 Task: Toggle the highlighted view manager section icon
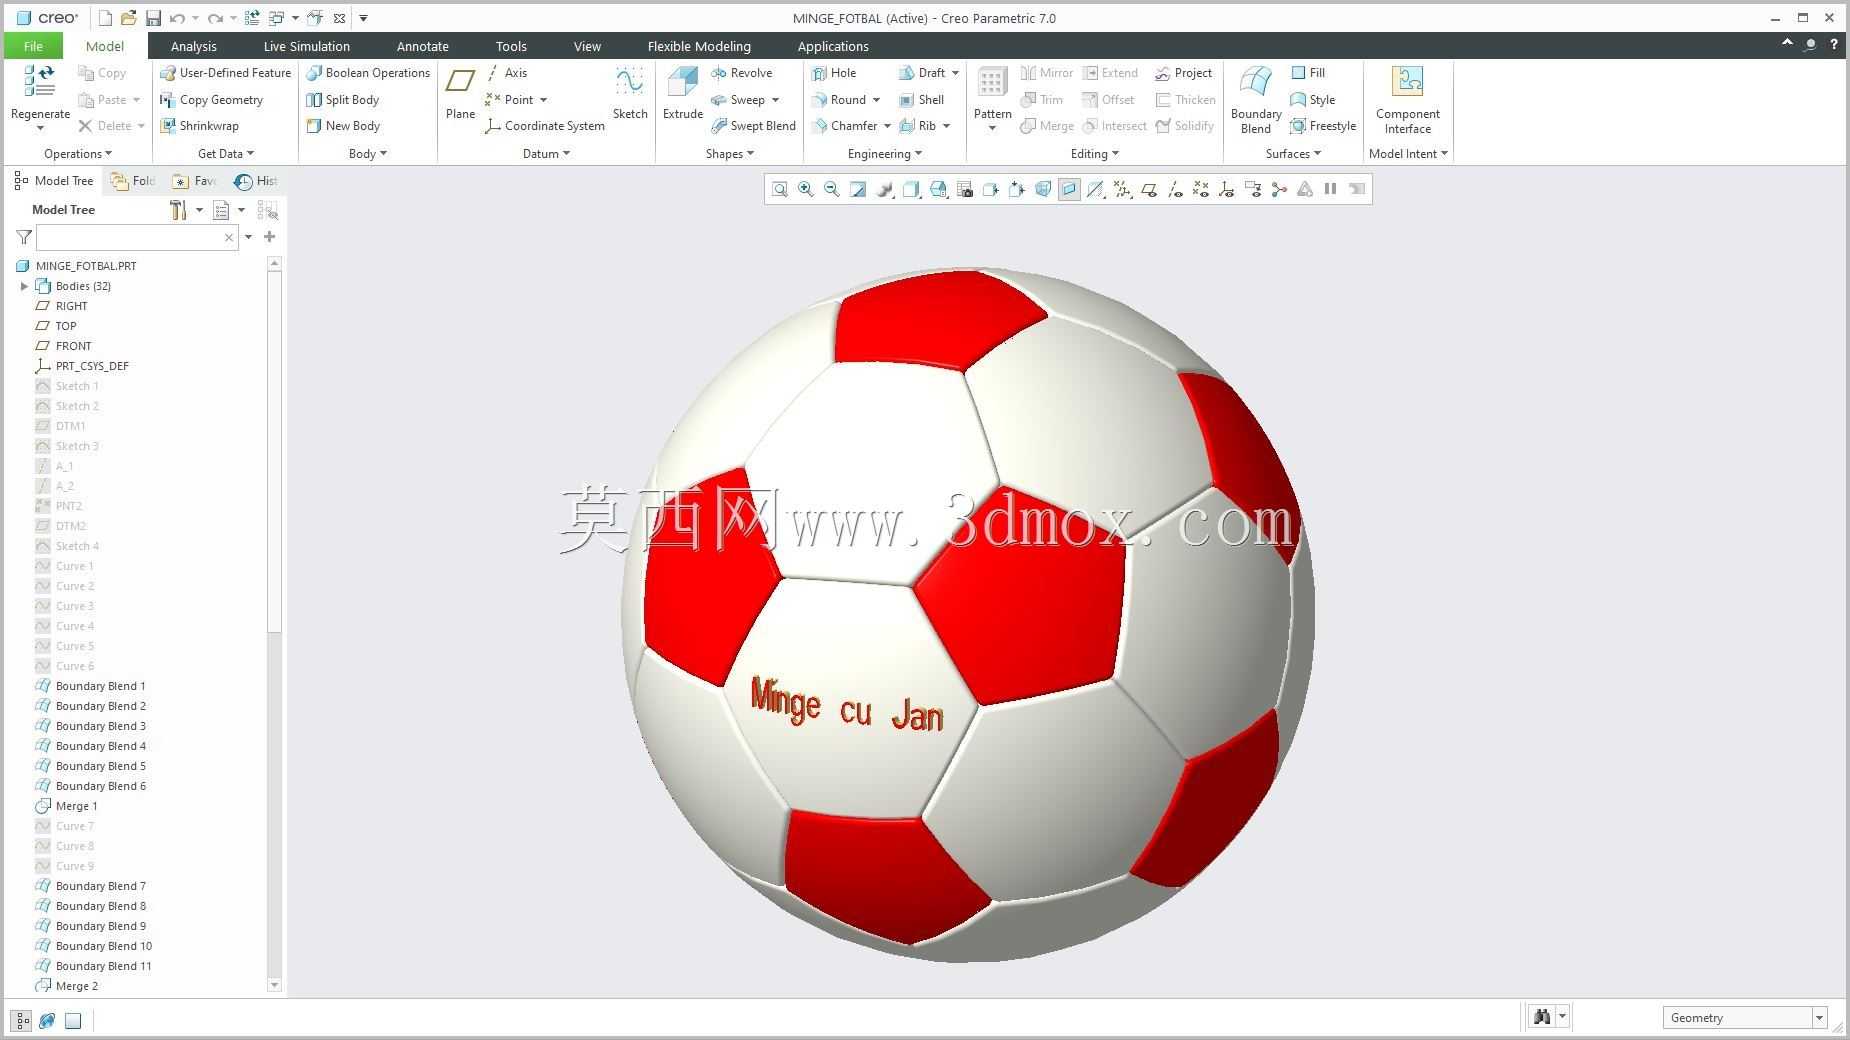tap(1069, 189)
